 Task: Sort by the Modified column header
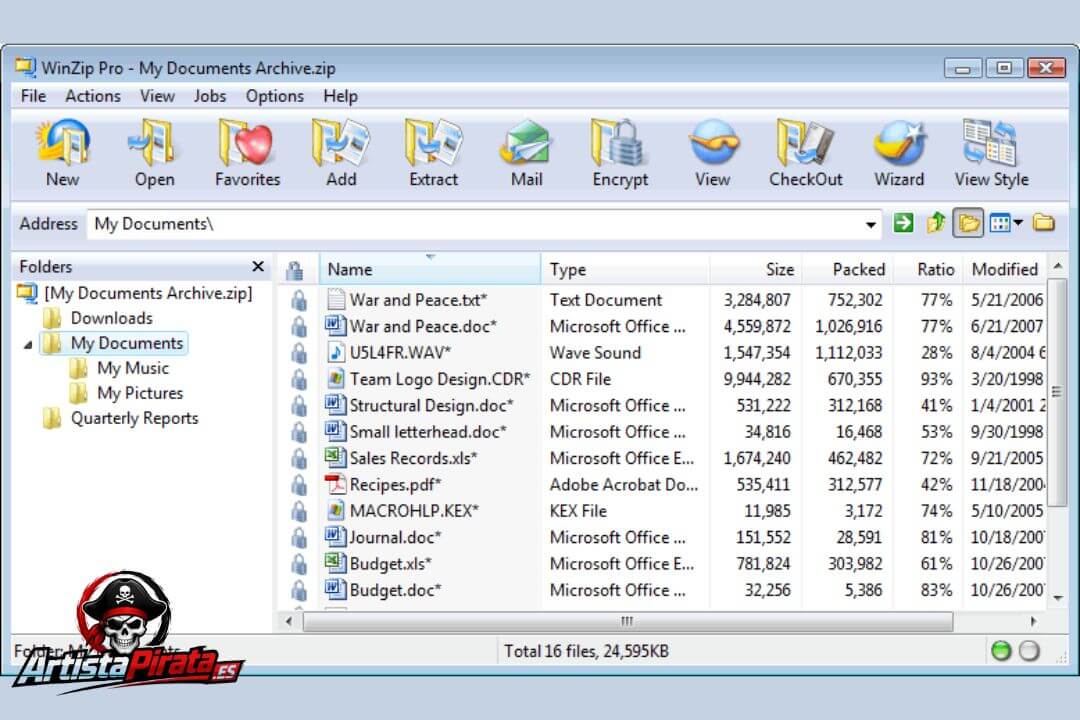pos(1004,269)
